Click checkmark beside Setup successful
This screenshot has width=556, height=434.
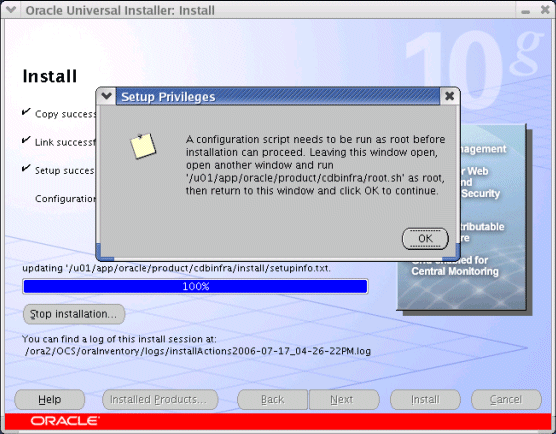(x=26, y=168)
